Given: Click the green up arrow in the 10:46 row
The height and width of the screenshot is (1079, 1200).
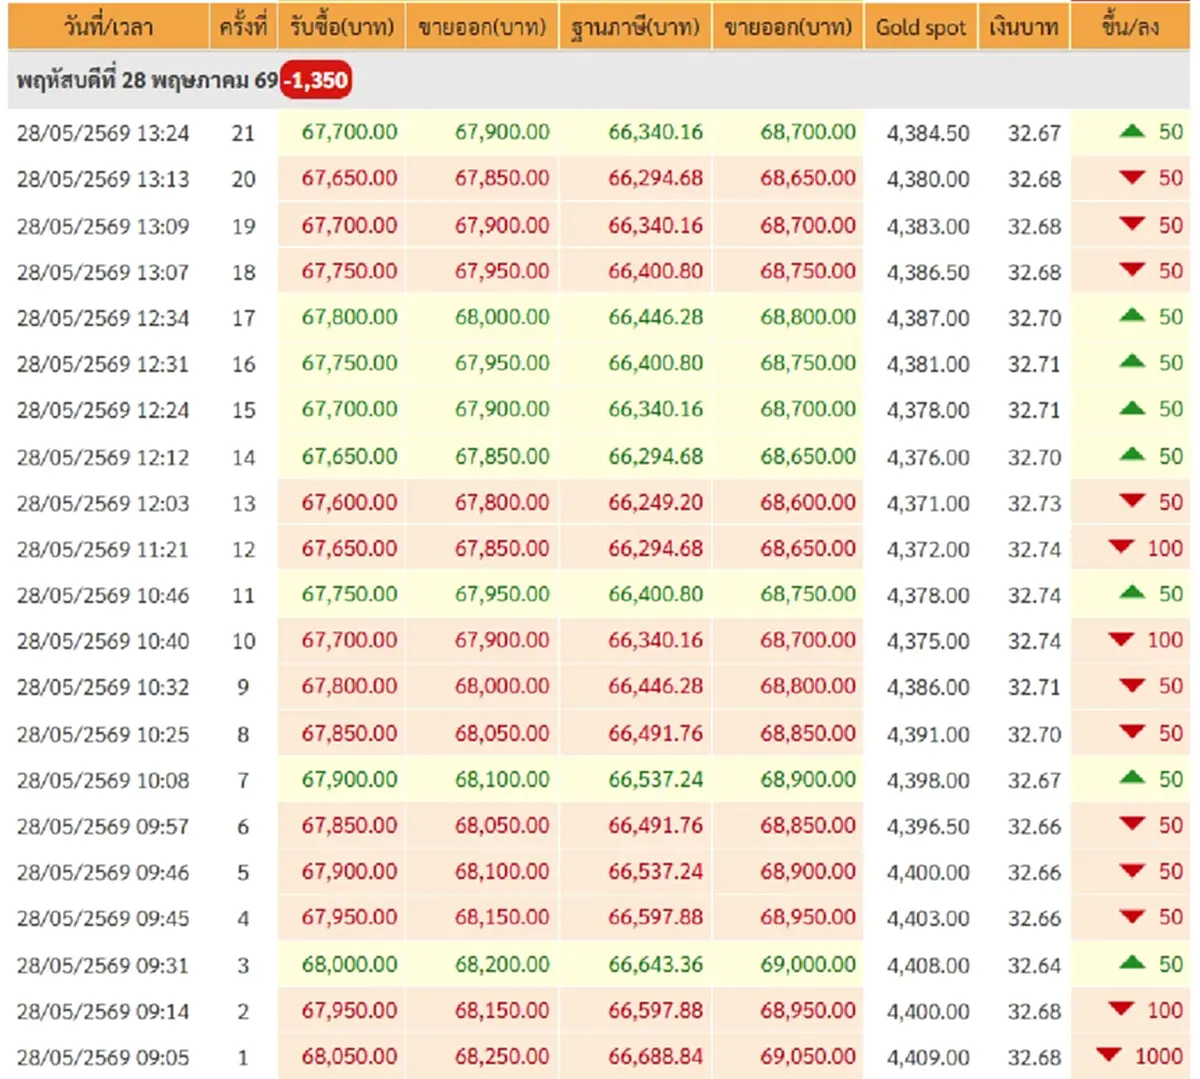Looking at the screenshot, I should [x=1132, y=593].
